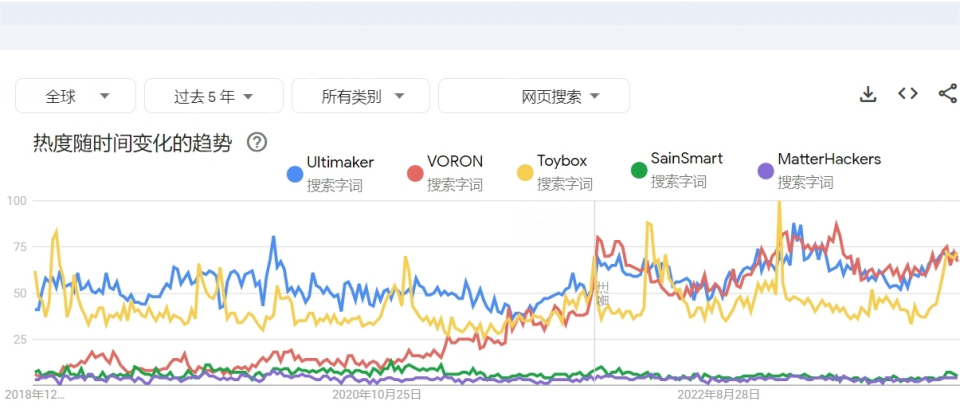Expand the 网页搜索 search type dropdown
Image resolution: width=960 pixels, height=417 pixels.
tap(534, 96)
